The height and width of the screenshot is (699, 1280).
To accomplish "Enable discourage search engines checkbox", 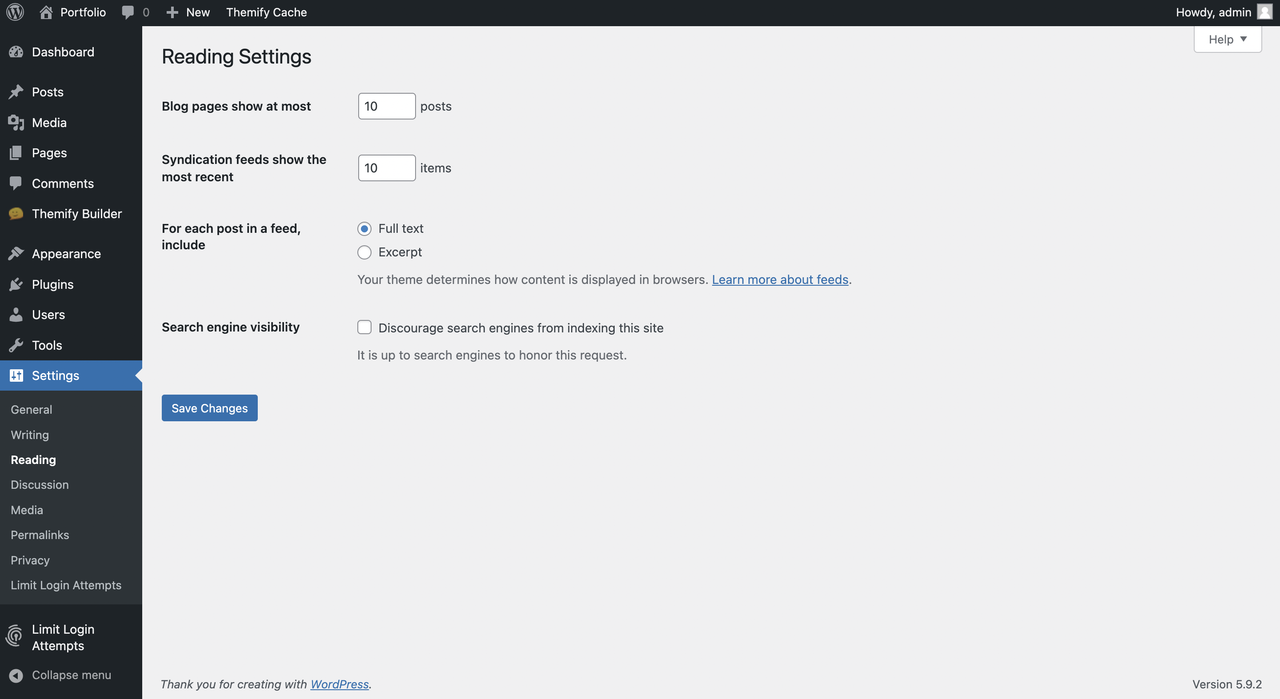I will coord(365,328).
